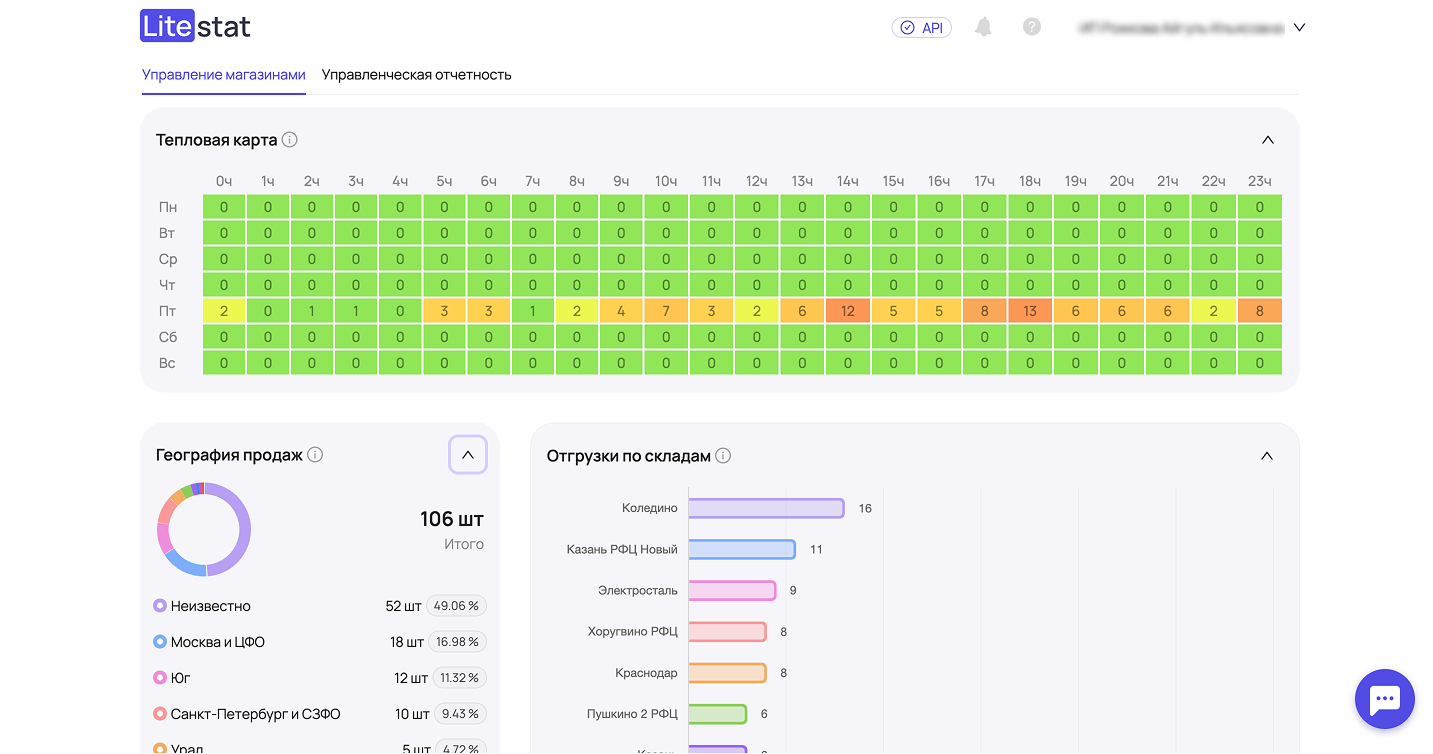
Task: Click info icon beside Отгрузки по складам
Action: 723,456
